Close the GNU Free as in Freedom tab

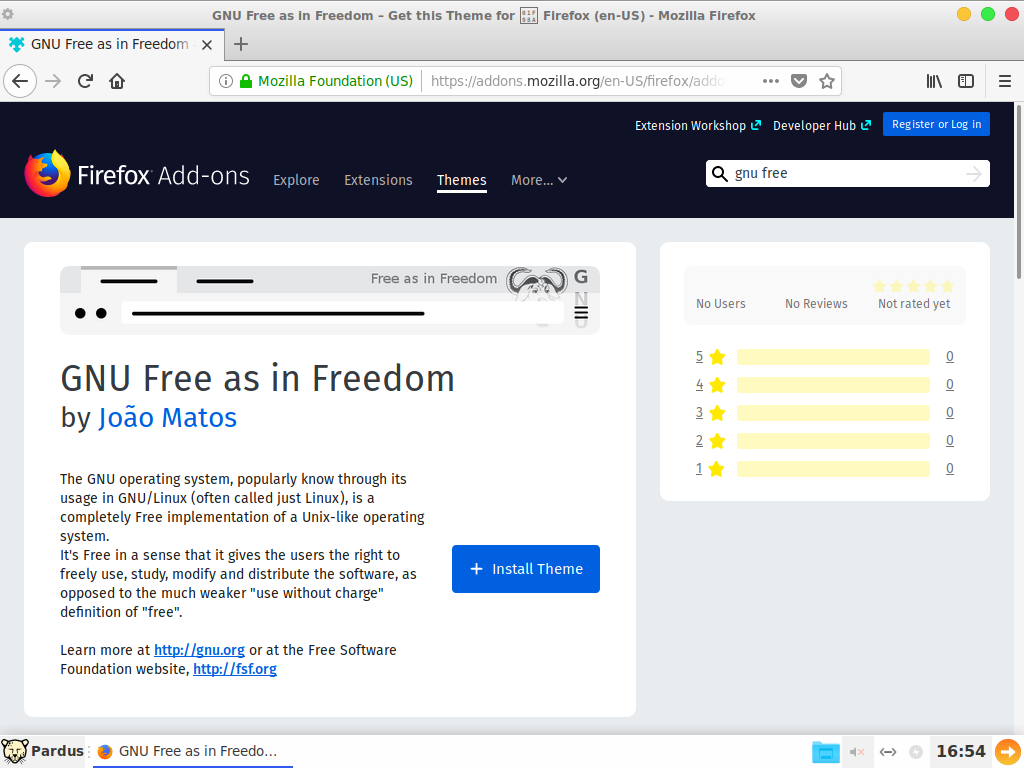pyautogui.click(x=207, y=44)
